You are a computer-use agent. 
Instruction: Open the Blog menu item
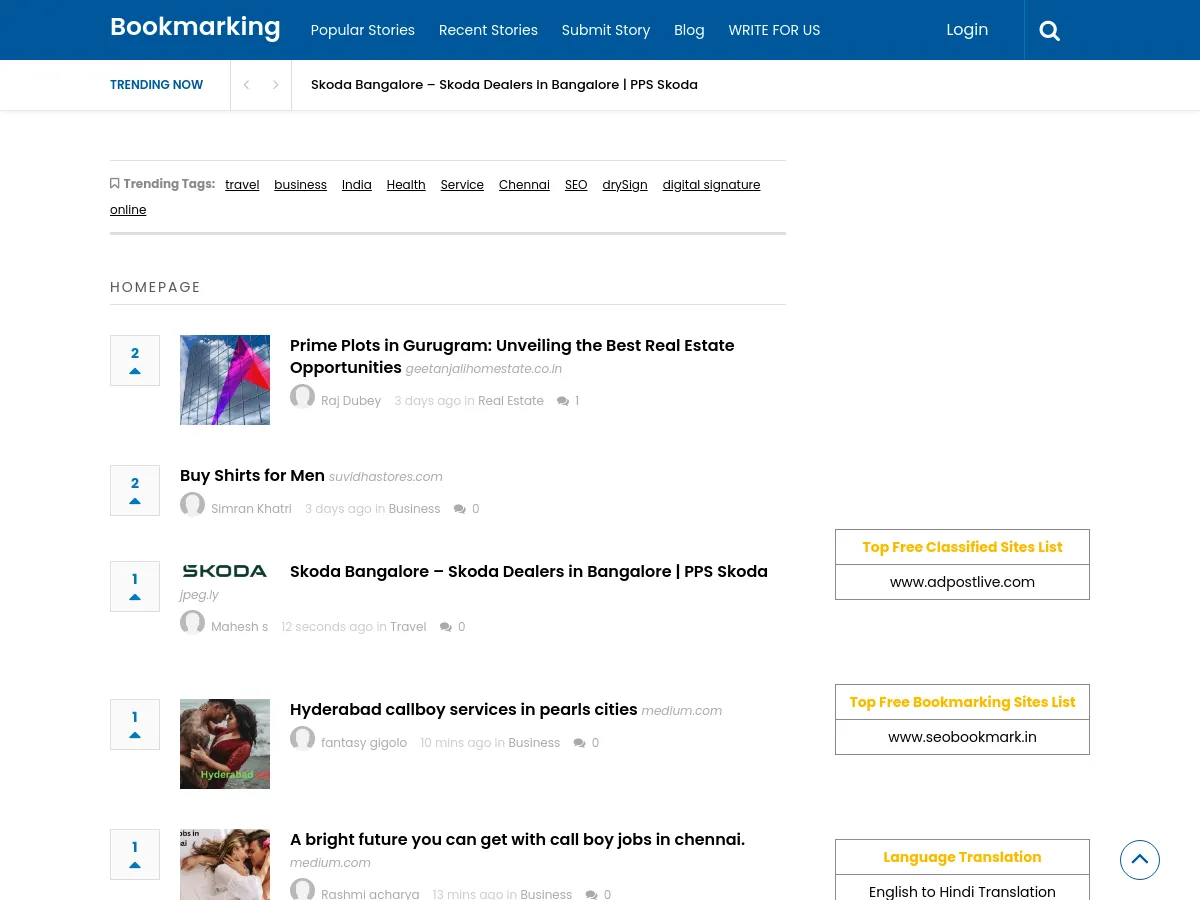coord(689,30)
